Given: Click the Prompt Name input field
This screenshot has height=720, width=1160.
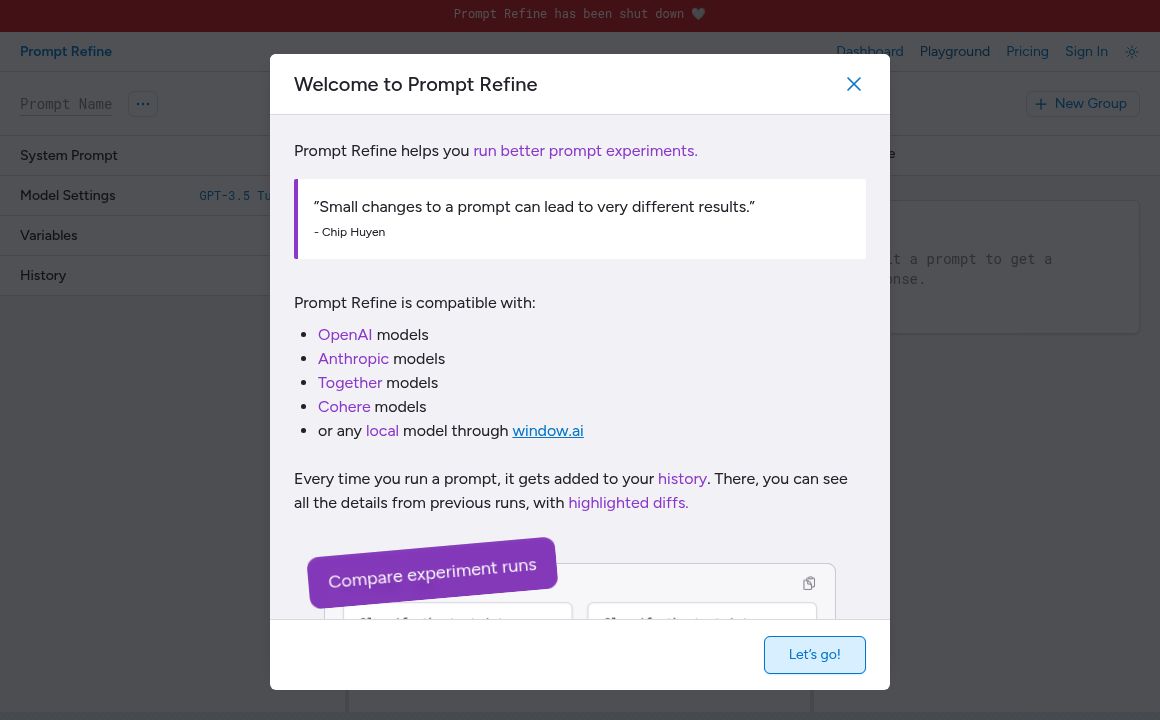Looking at the screenshot, I should click(66, 104).
